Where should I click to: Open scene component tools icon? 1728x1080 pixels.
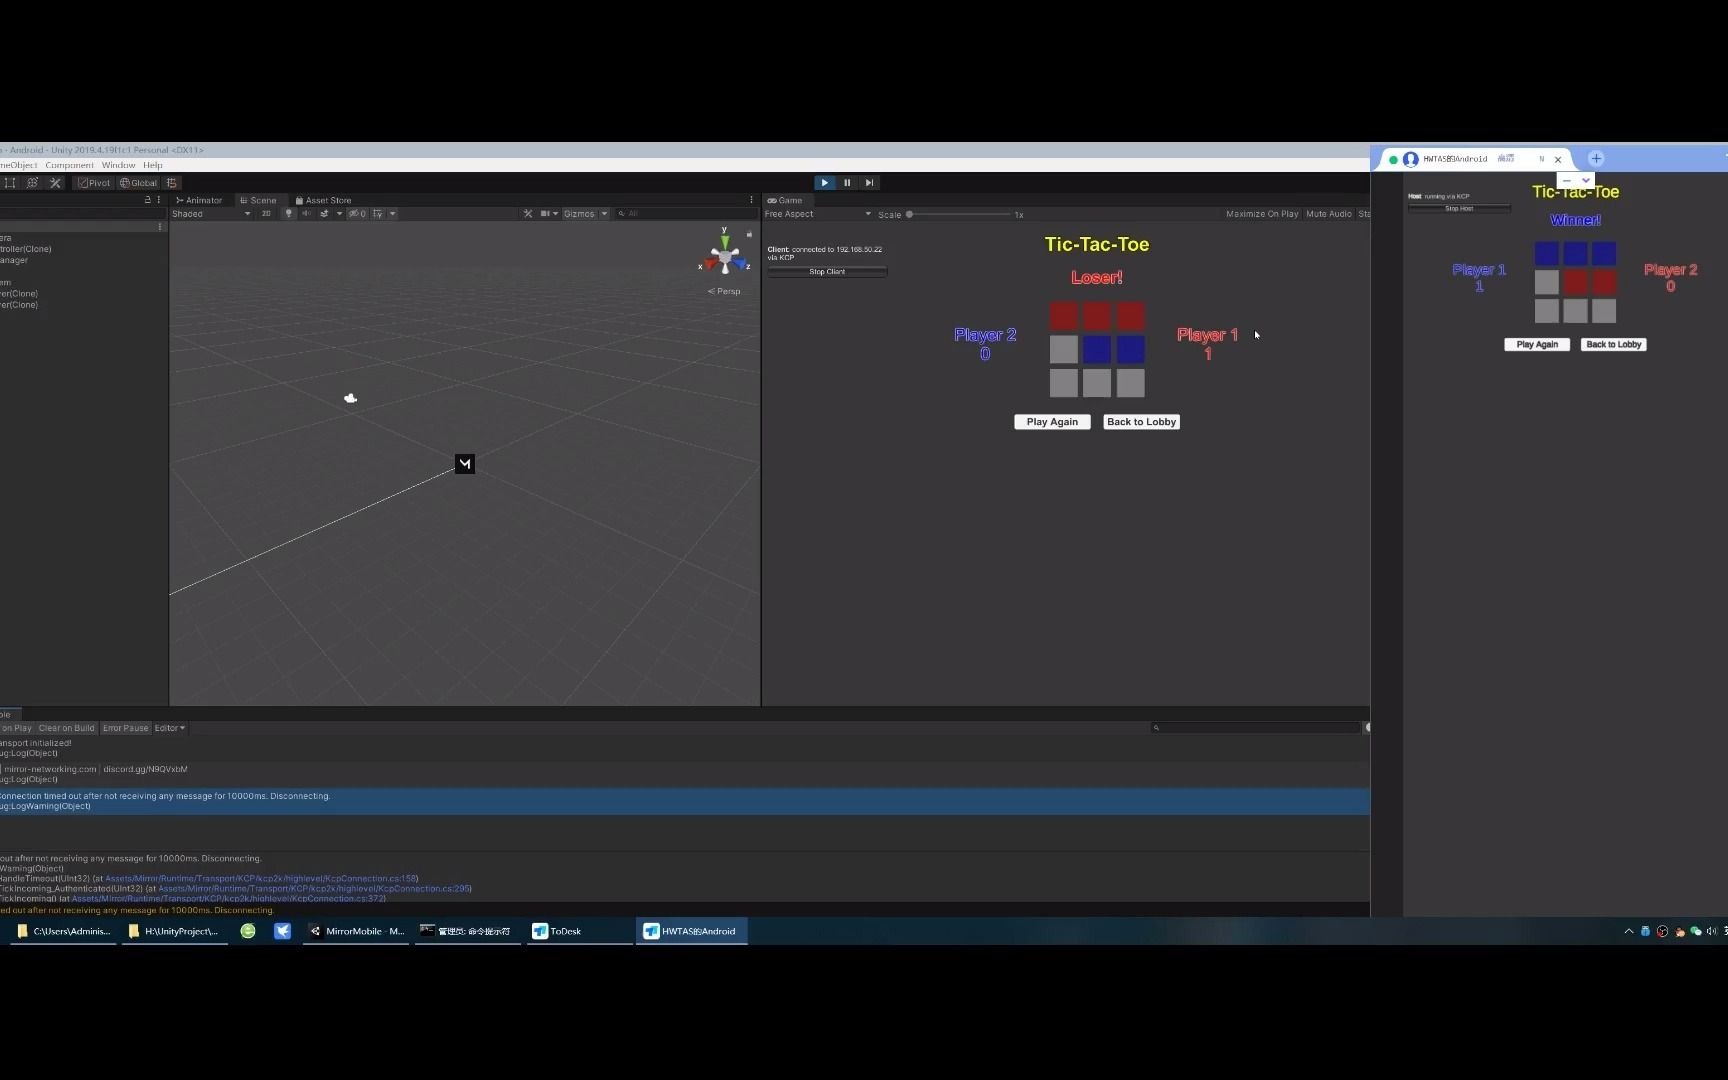528,214
